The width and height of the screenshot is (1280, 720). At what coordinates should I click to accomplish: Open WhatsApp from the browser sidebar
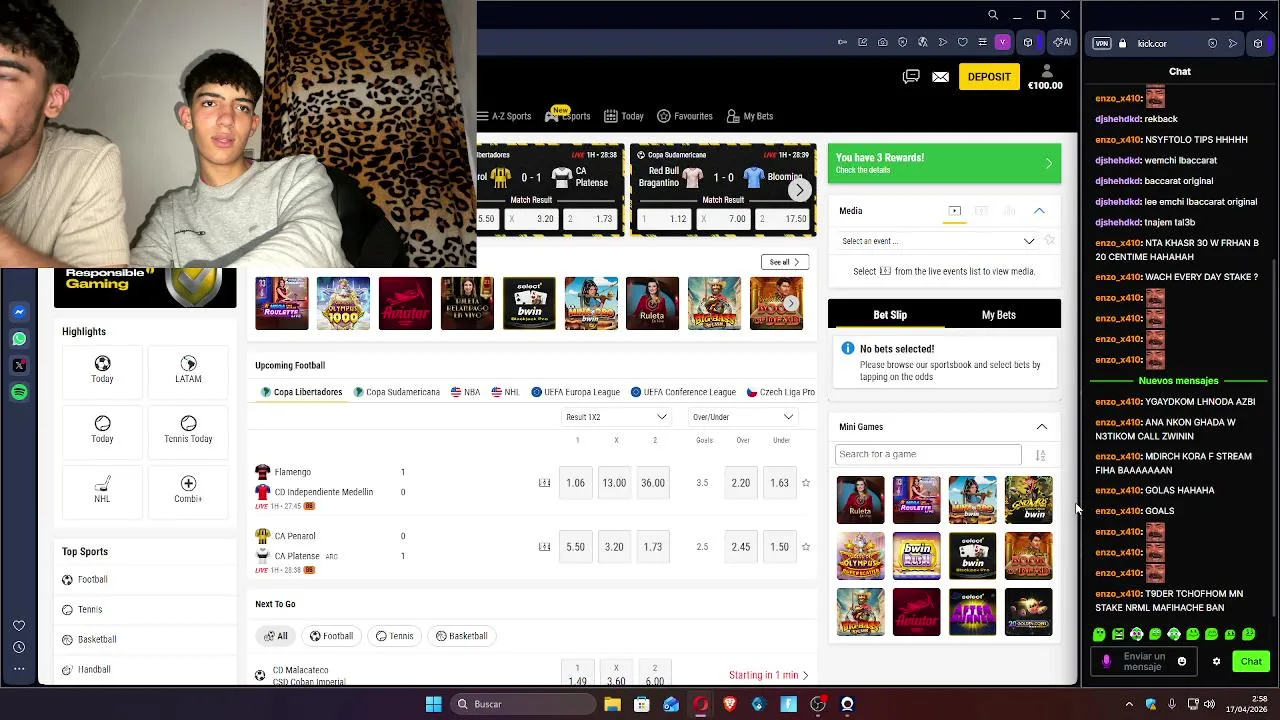point(19,339)
